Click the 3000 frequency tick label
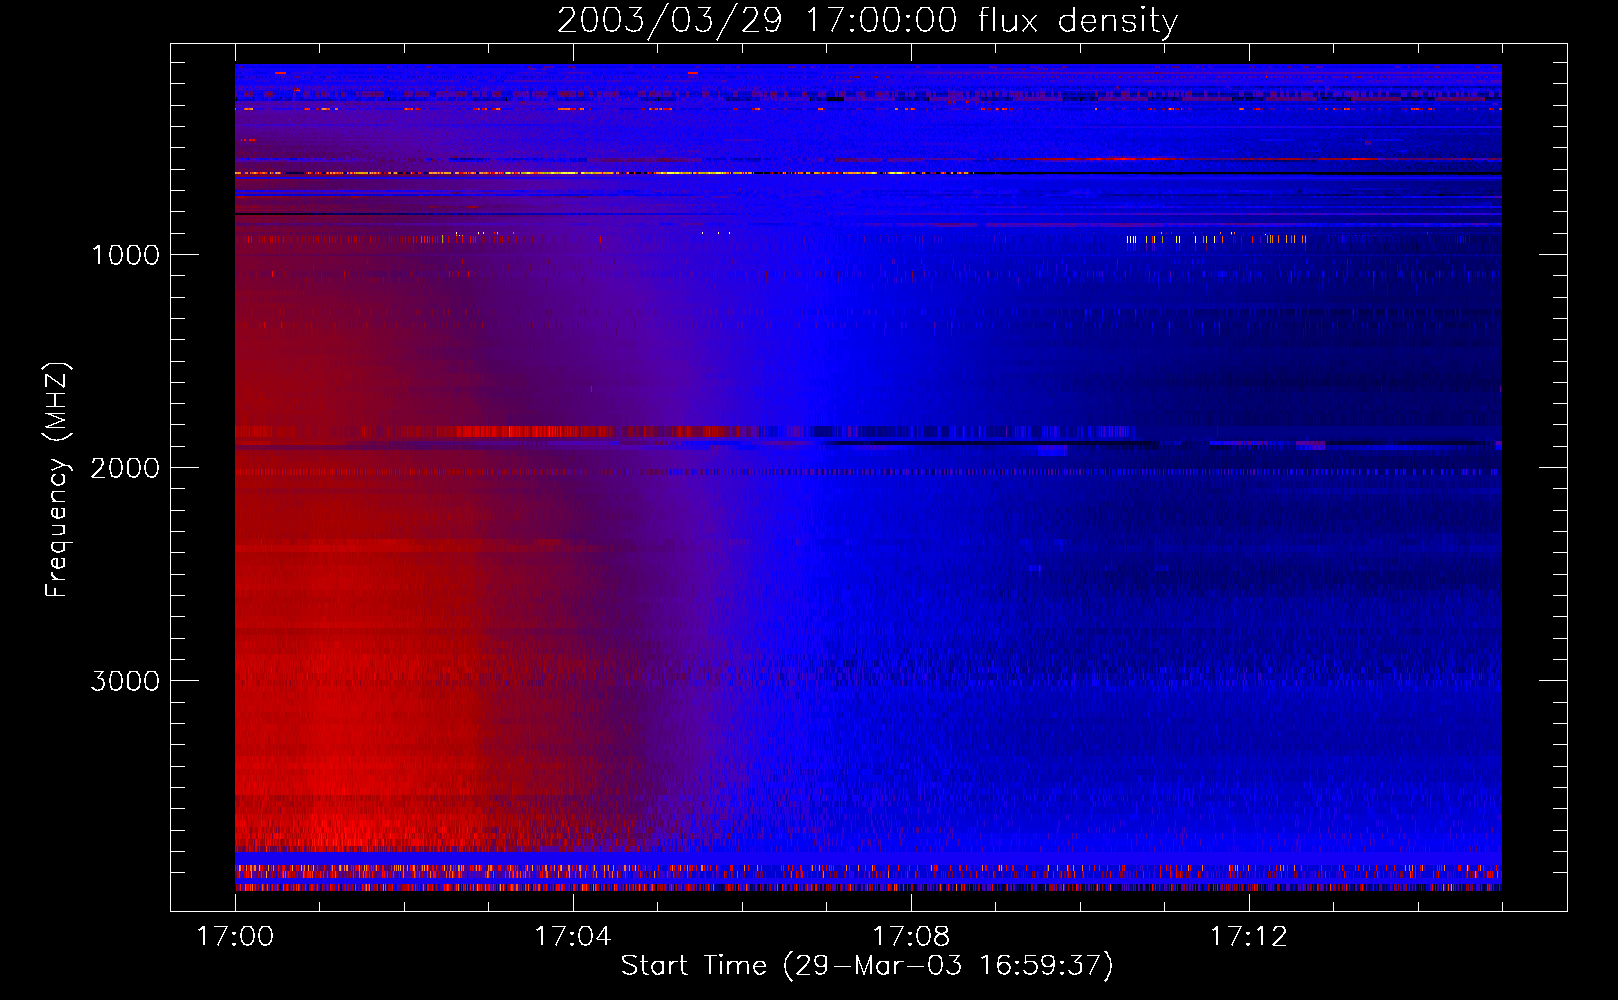The height and width of the screenshot is (1000, 1618). pos(126,681)
